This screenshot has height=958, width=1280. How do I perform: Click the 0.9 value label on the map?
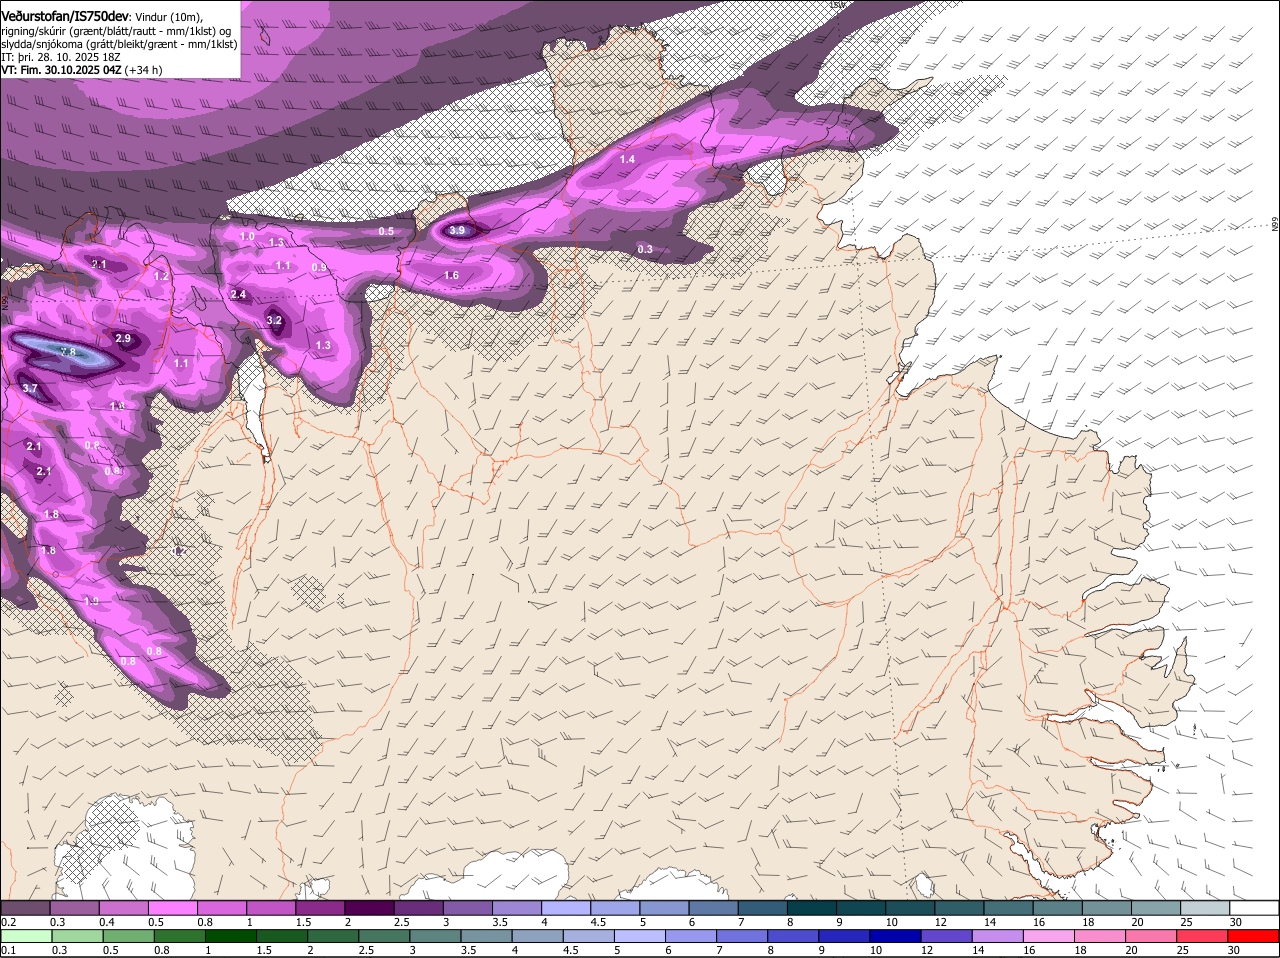(x=319, y=267)
